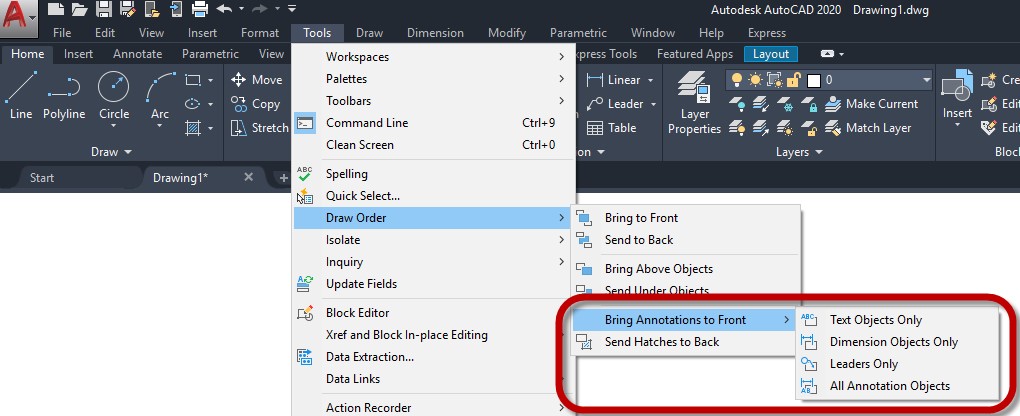This screenshot has height=416, width=1020.
Task: Choose Text Objects Only
Action: click(x=898, y=320)
